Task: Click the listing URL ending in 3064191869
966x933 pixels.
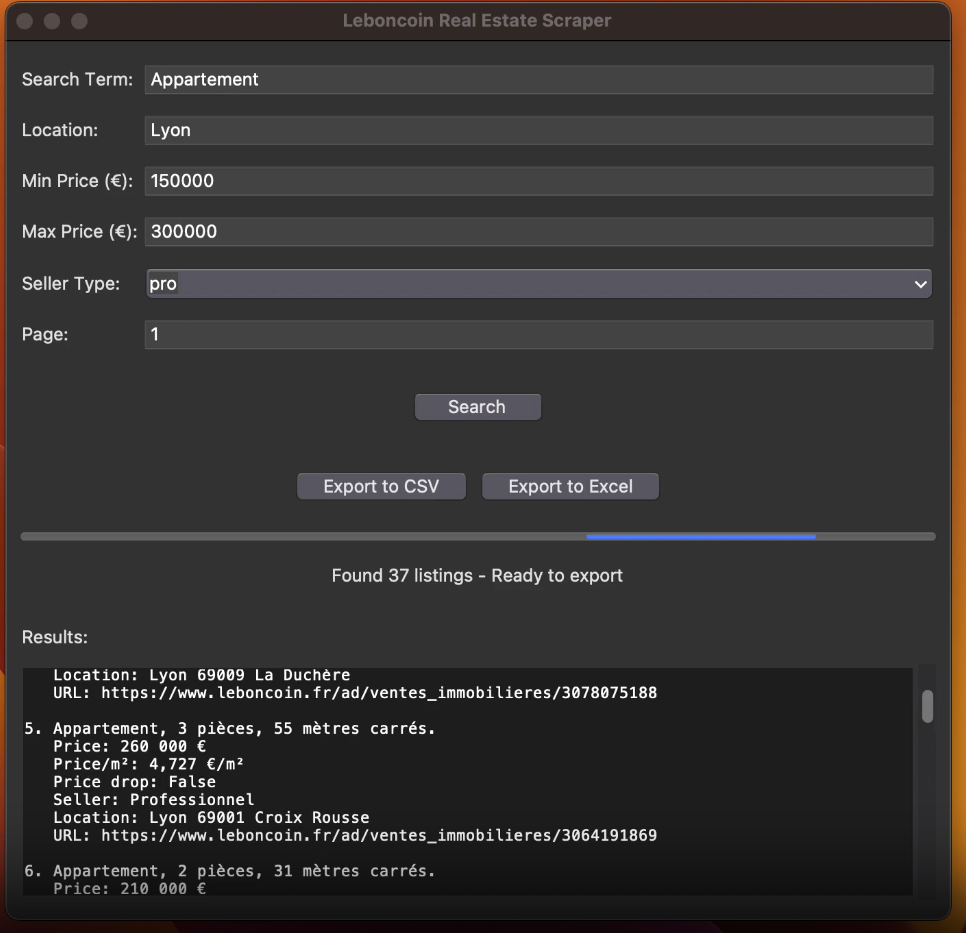Action: coord(378,835)
